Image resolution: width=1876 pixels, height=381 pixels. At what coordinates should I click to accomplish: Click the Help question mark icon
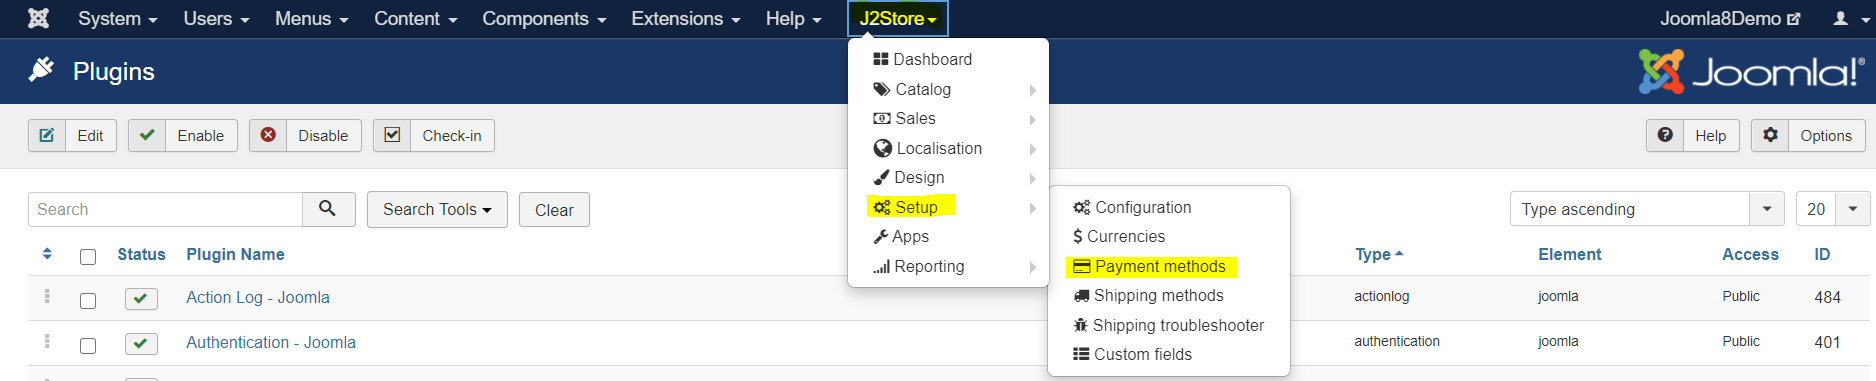(x=1664, y=135)
